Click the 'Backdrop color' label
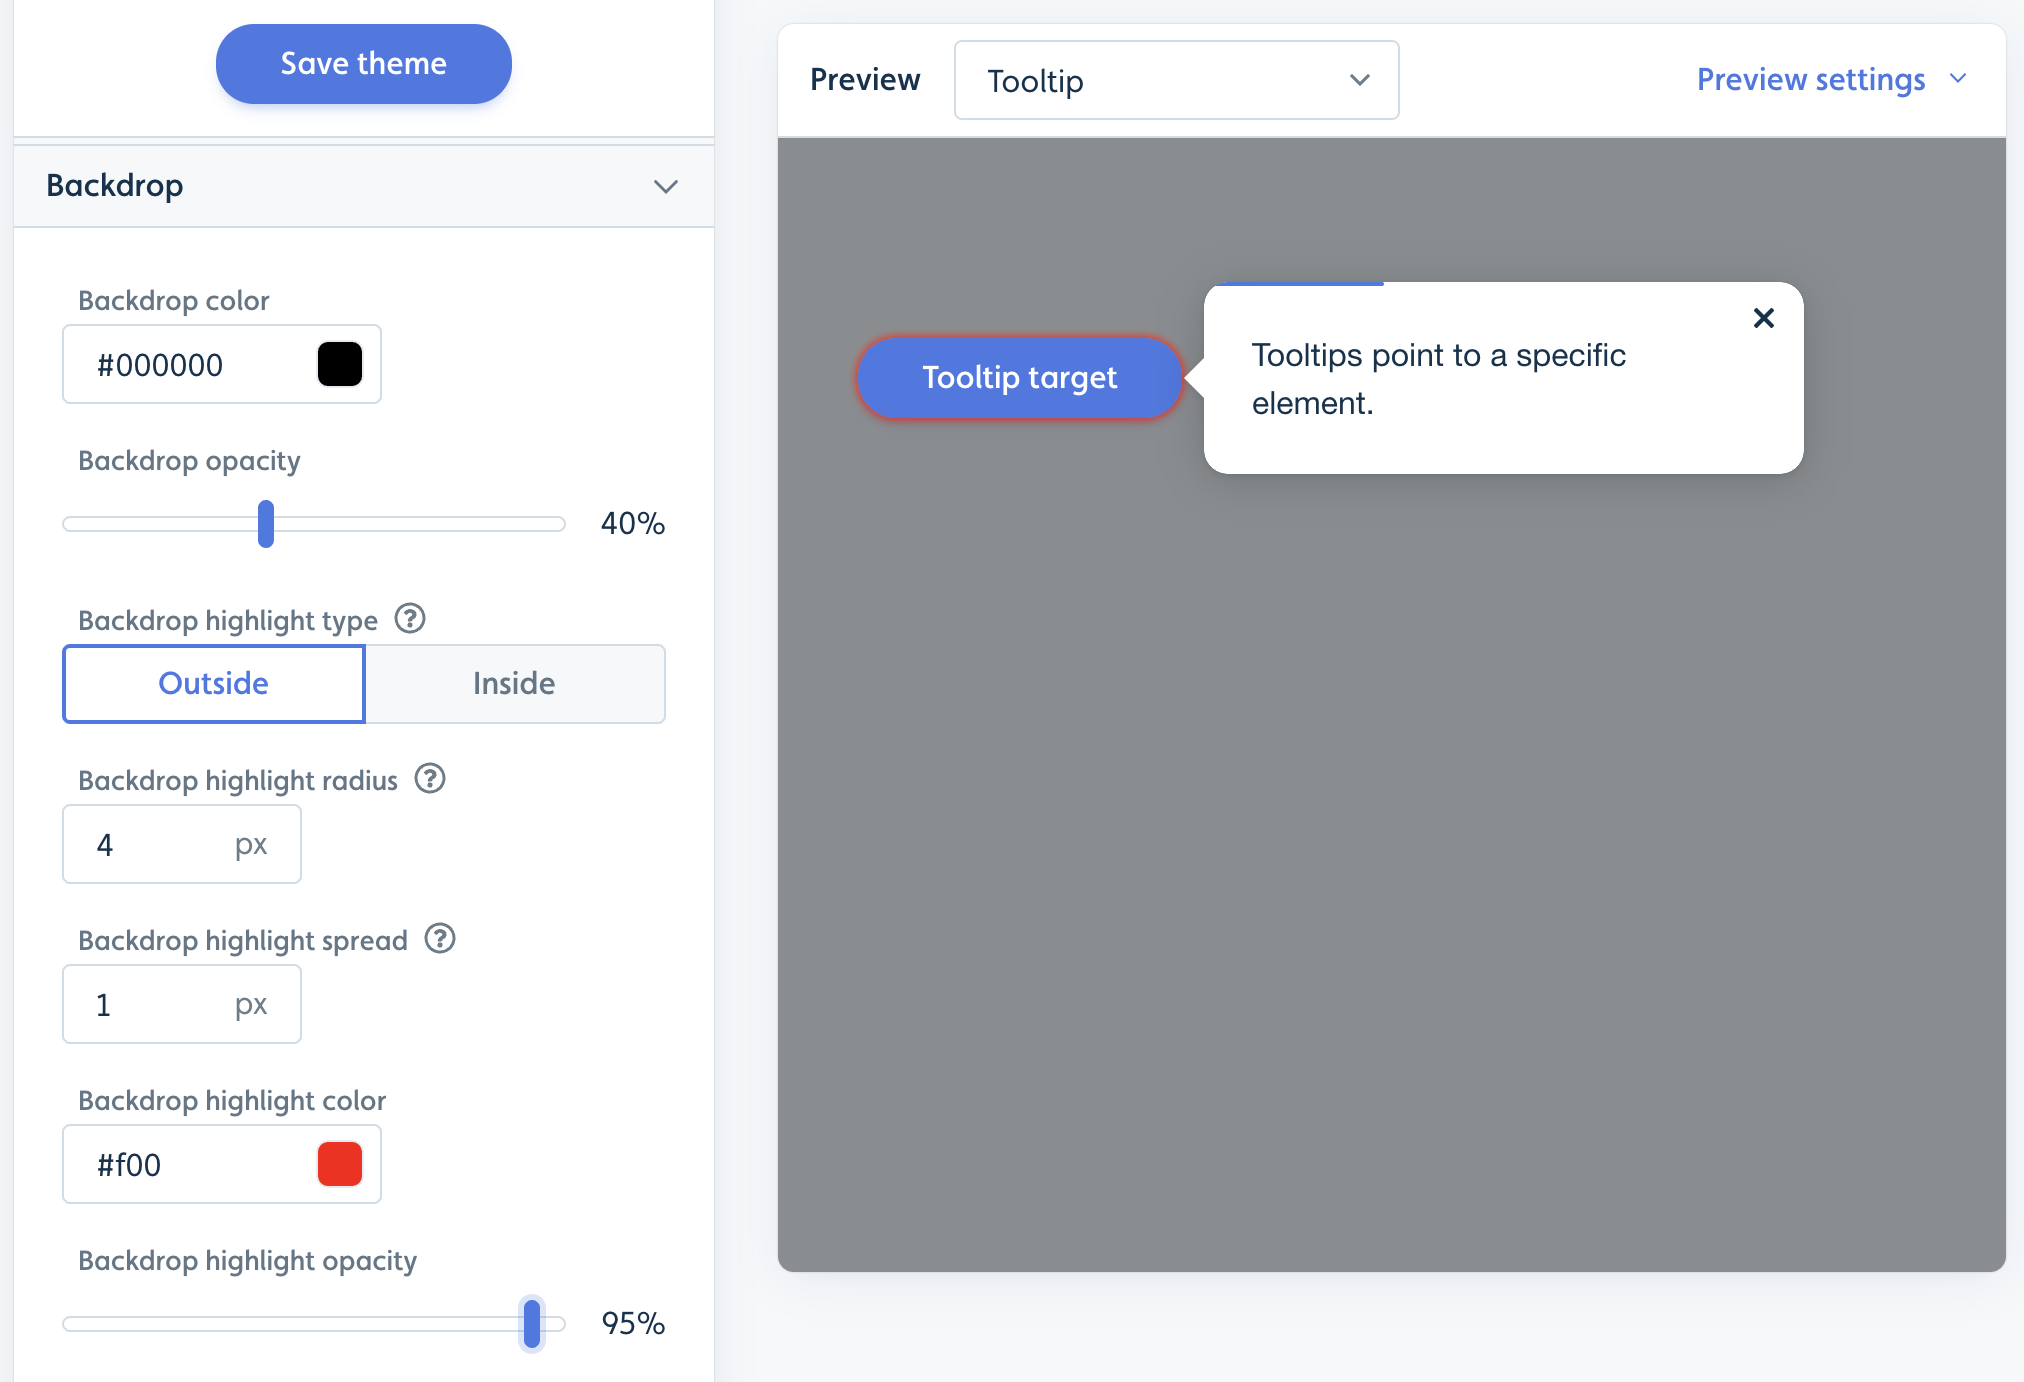This screenshot has height=1382, width=2024. point(174,300)
